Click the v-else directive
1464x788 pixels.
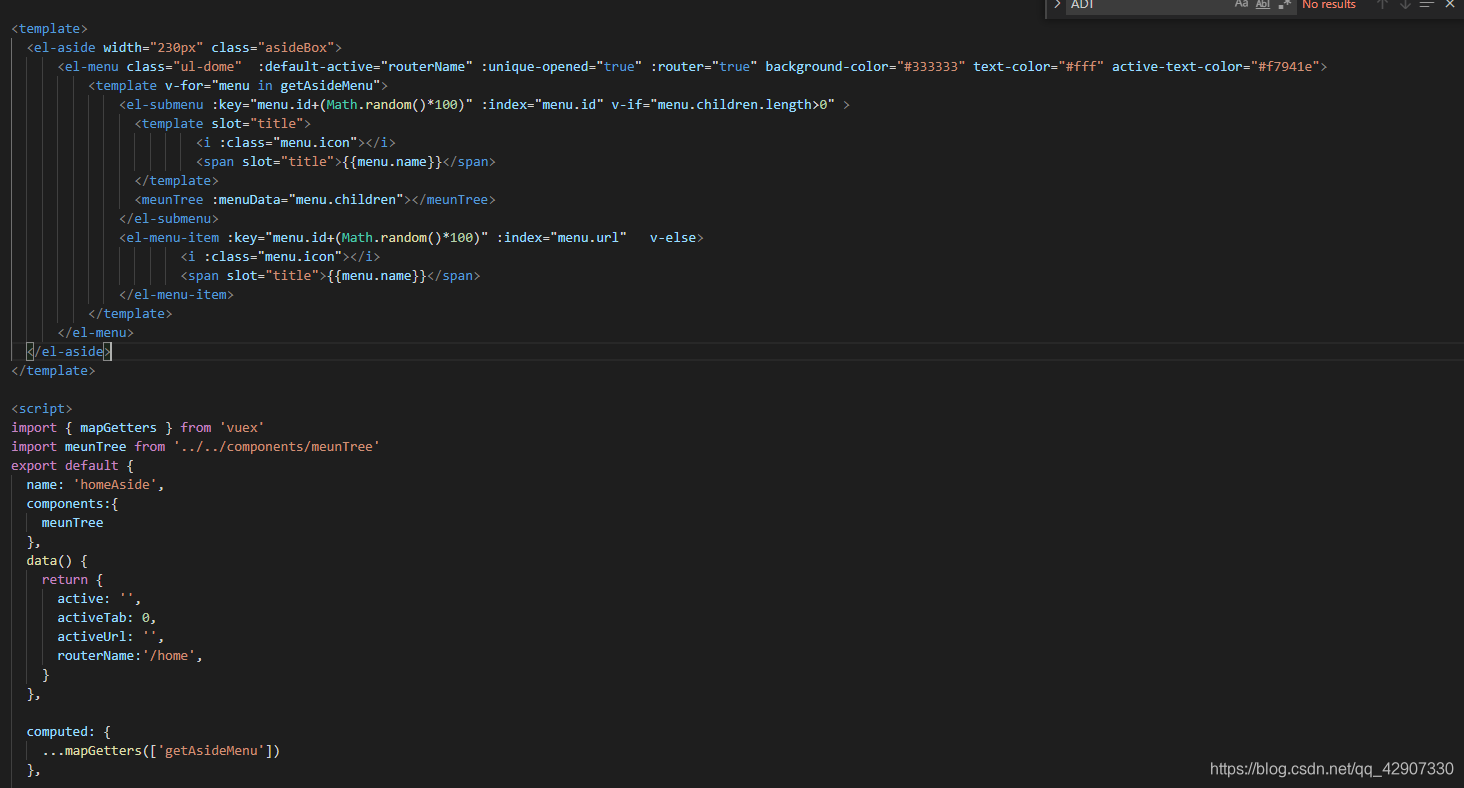(x=673, y=237)
